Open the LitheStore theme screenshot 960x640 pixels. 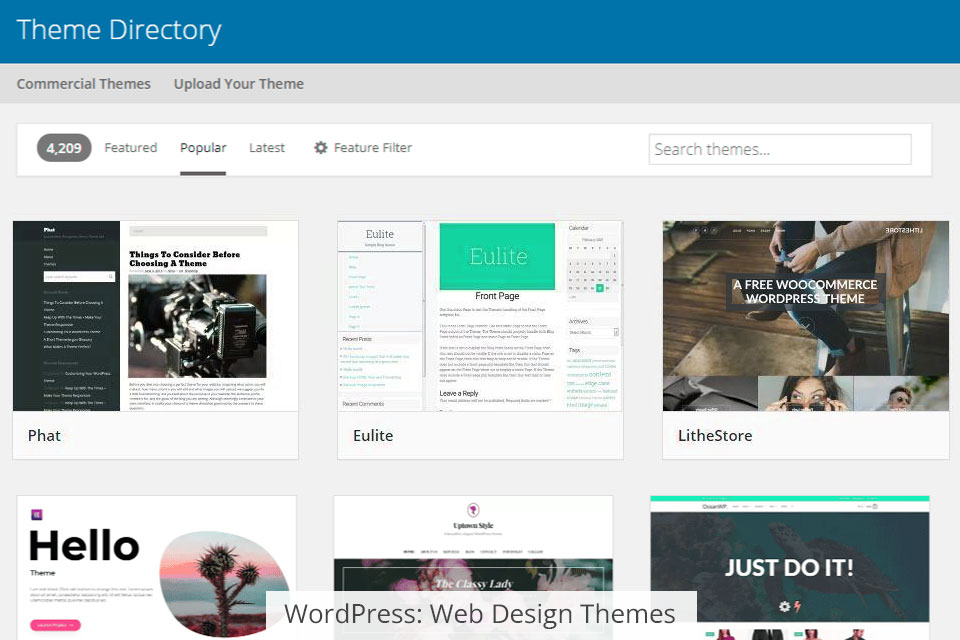[806, 316]
